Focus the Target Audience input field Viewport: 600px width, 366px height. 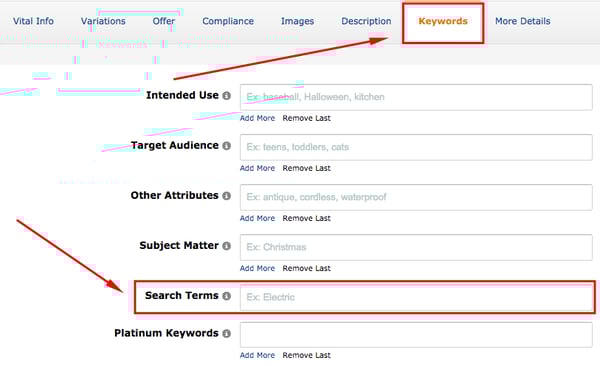416,147
